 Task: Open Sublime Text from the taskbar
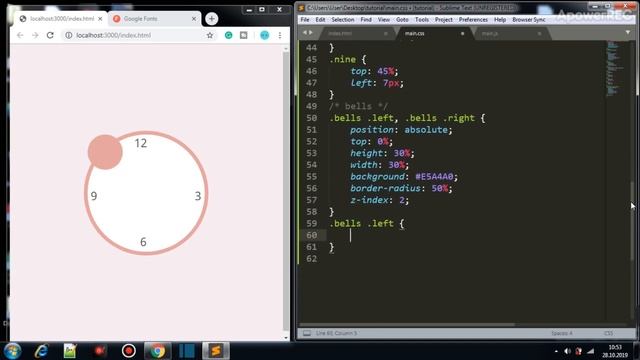pos(216,351)
